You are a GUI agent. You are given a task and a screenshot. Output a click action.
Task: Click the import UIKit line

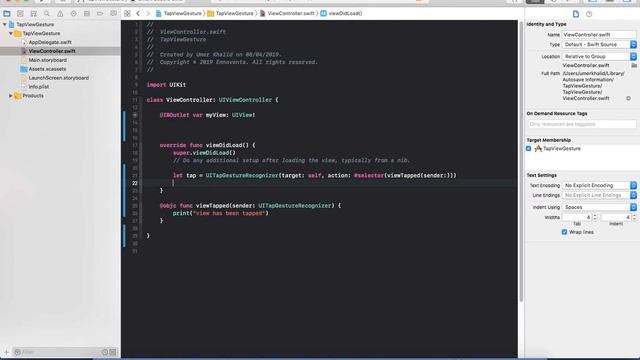click(x=166, y=85)
